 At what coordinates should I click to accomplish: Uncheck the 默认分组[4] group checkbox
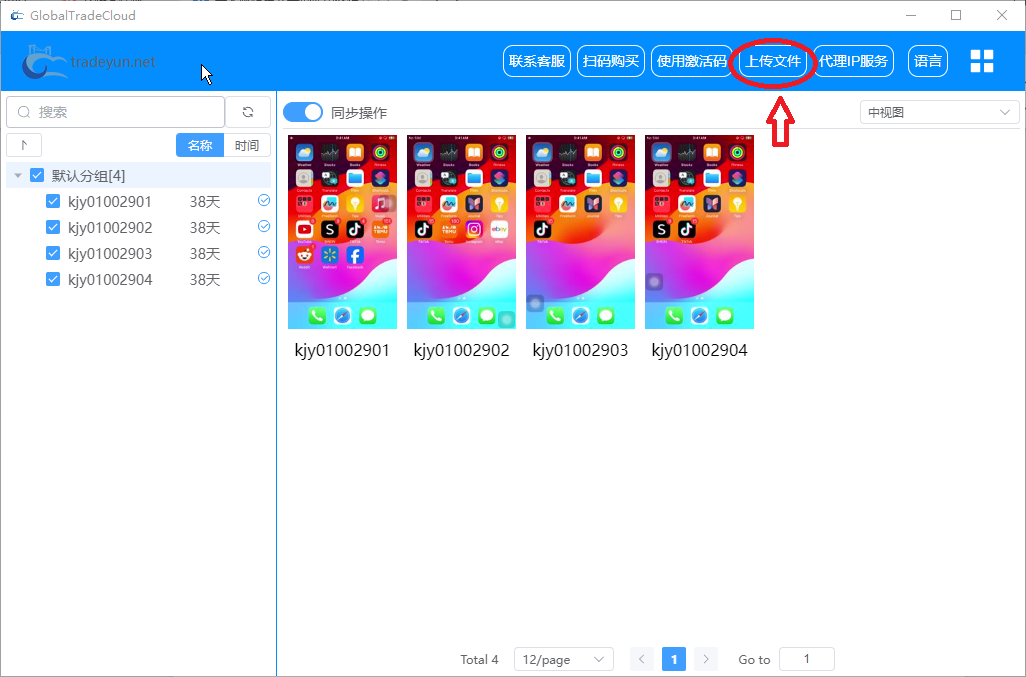(x=37, y=175)
